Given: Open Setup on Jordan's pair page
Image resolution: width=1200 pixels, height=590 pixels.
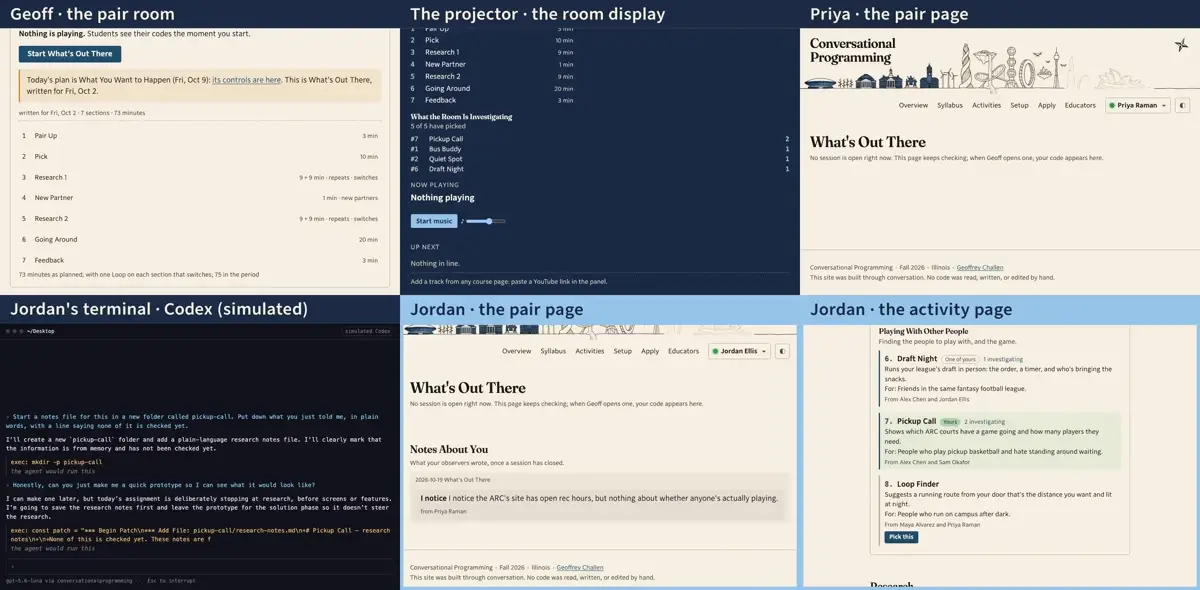Looking at the screenshot, I should click(622, 351).
